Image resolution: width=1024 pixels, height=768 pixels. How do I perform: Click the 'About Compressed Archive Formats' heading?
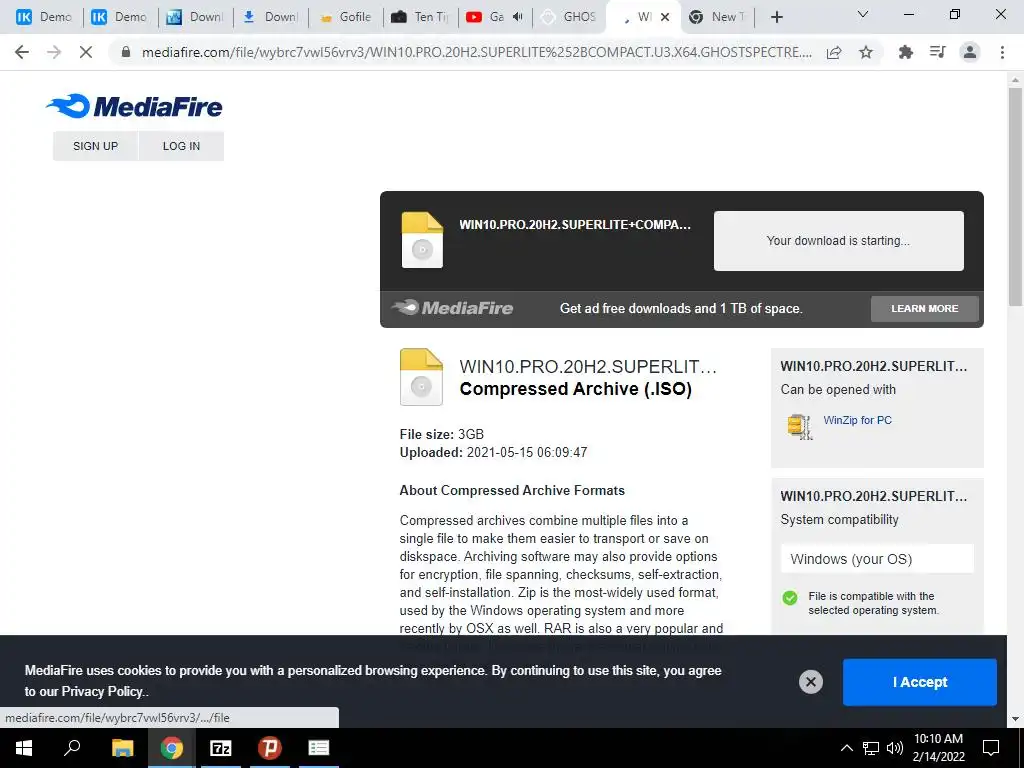tap(512, 490)
